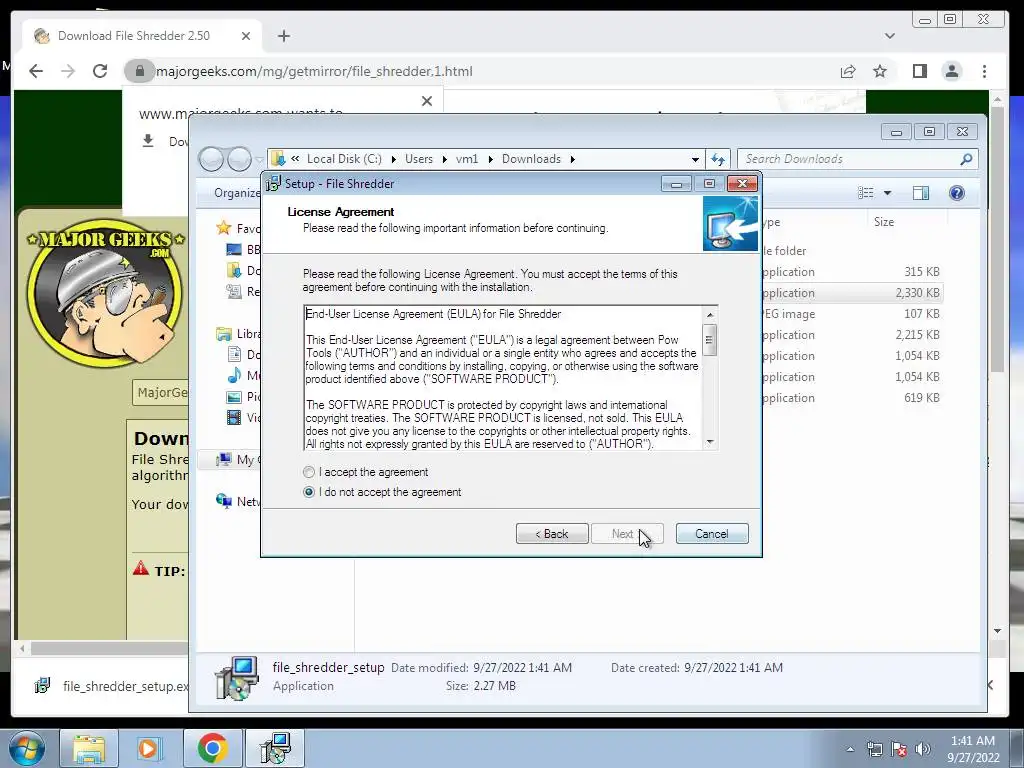
Task: Click the Explorer forward navigation button
Action: point(239,159)
